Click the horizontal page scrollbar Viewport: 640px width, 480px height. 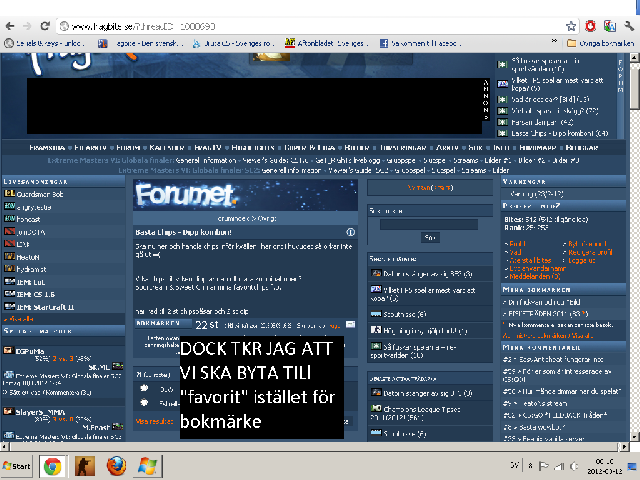coord(314,447)
